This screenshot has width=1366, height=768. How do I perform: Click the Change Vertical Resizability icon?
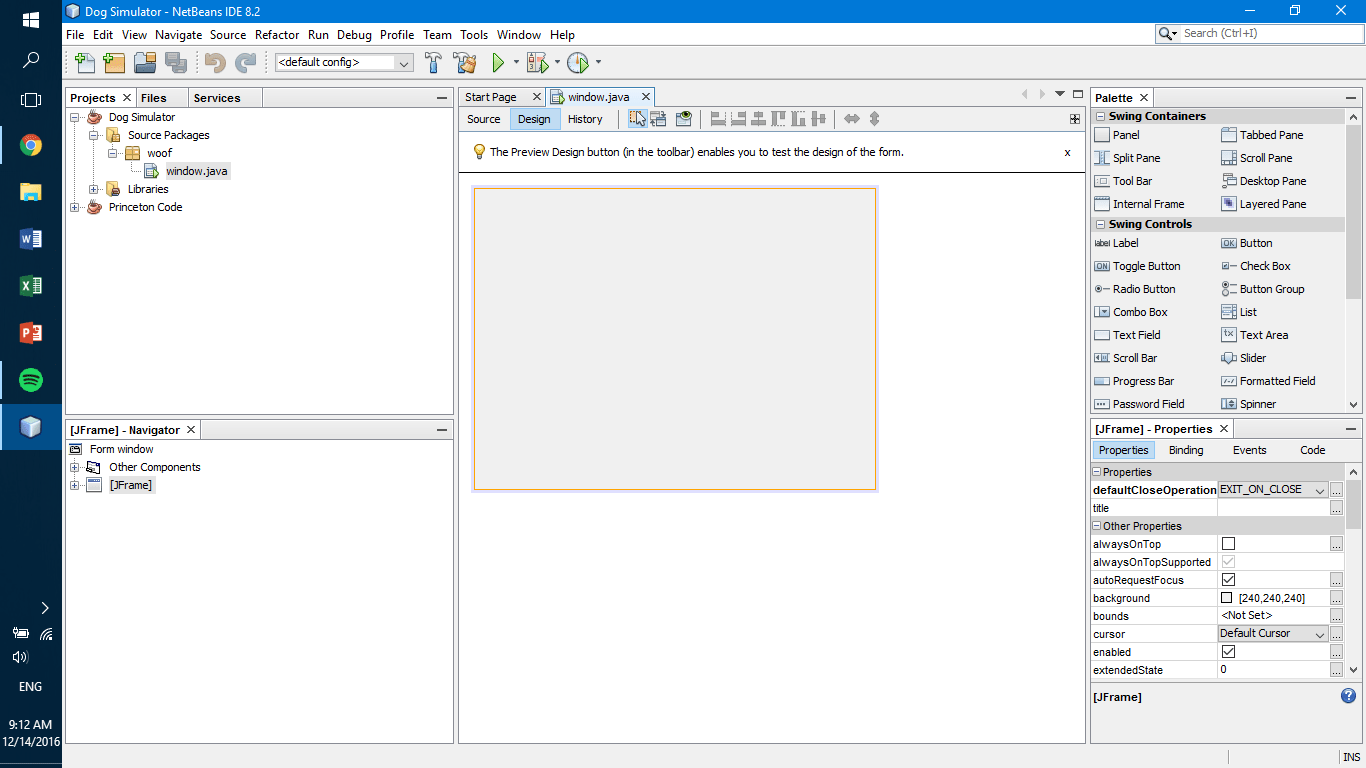click(x=874, y=119)
